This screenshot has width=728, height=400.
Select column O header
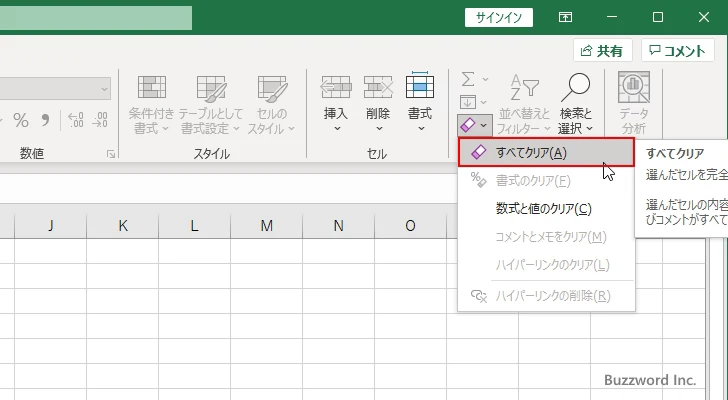pos(410,226)
